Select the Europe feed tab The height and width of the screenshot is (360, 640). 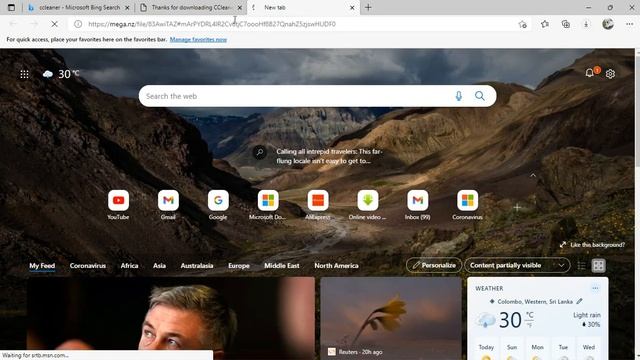coord(239,266)
